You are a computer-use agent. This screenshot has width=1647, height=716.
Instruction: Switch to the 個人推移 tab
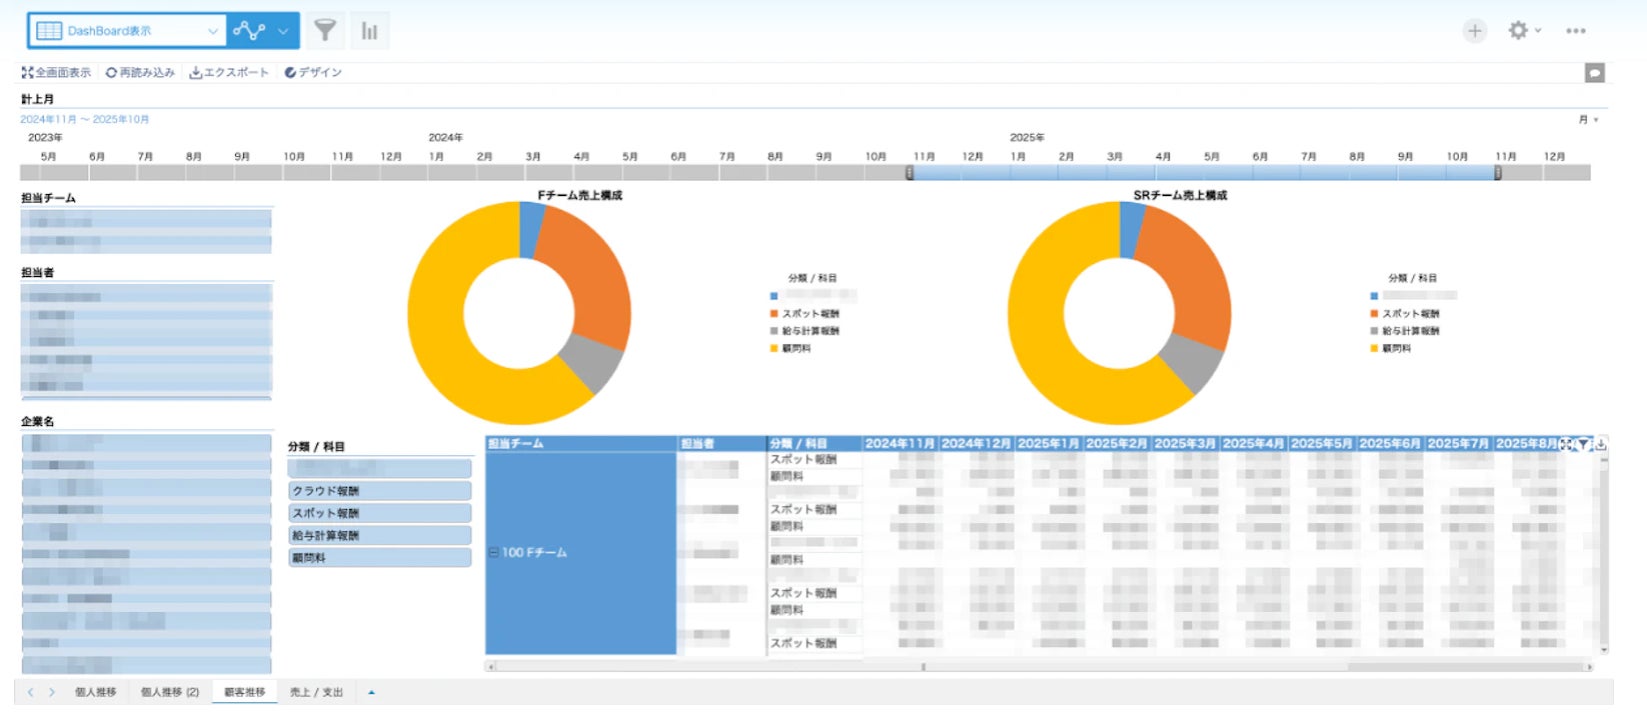coord(95,692)
